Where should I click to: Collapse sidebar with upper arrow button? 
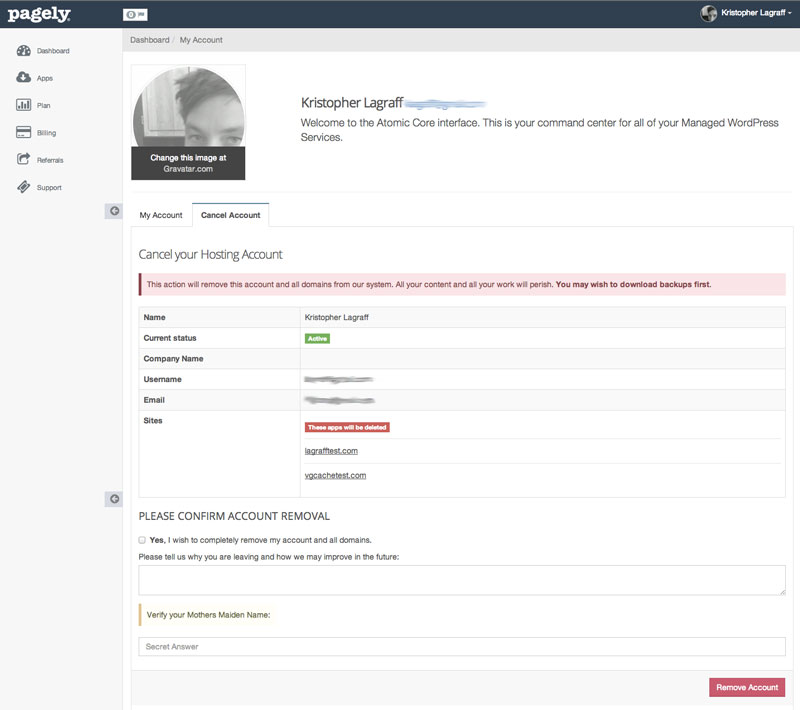pos(114,211)
